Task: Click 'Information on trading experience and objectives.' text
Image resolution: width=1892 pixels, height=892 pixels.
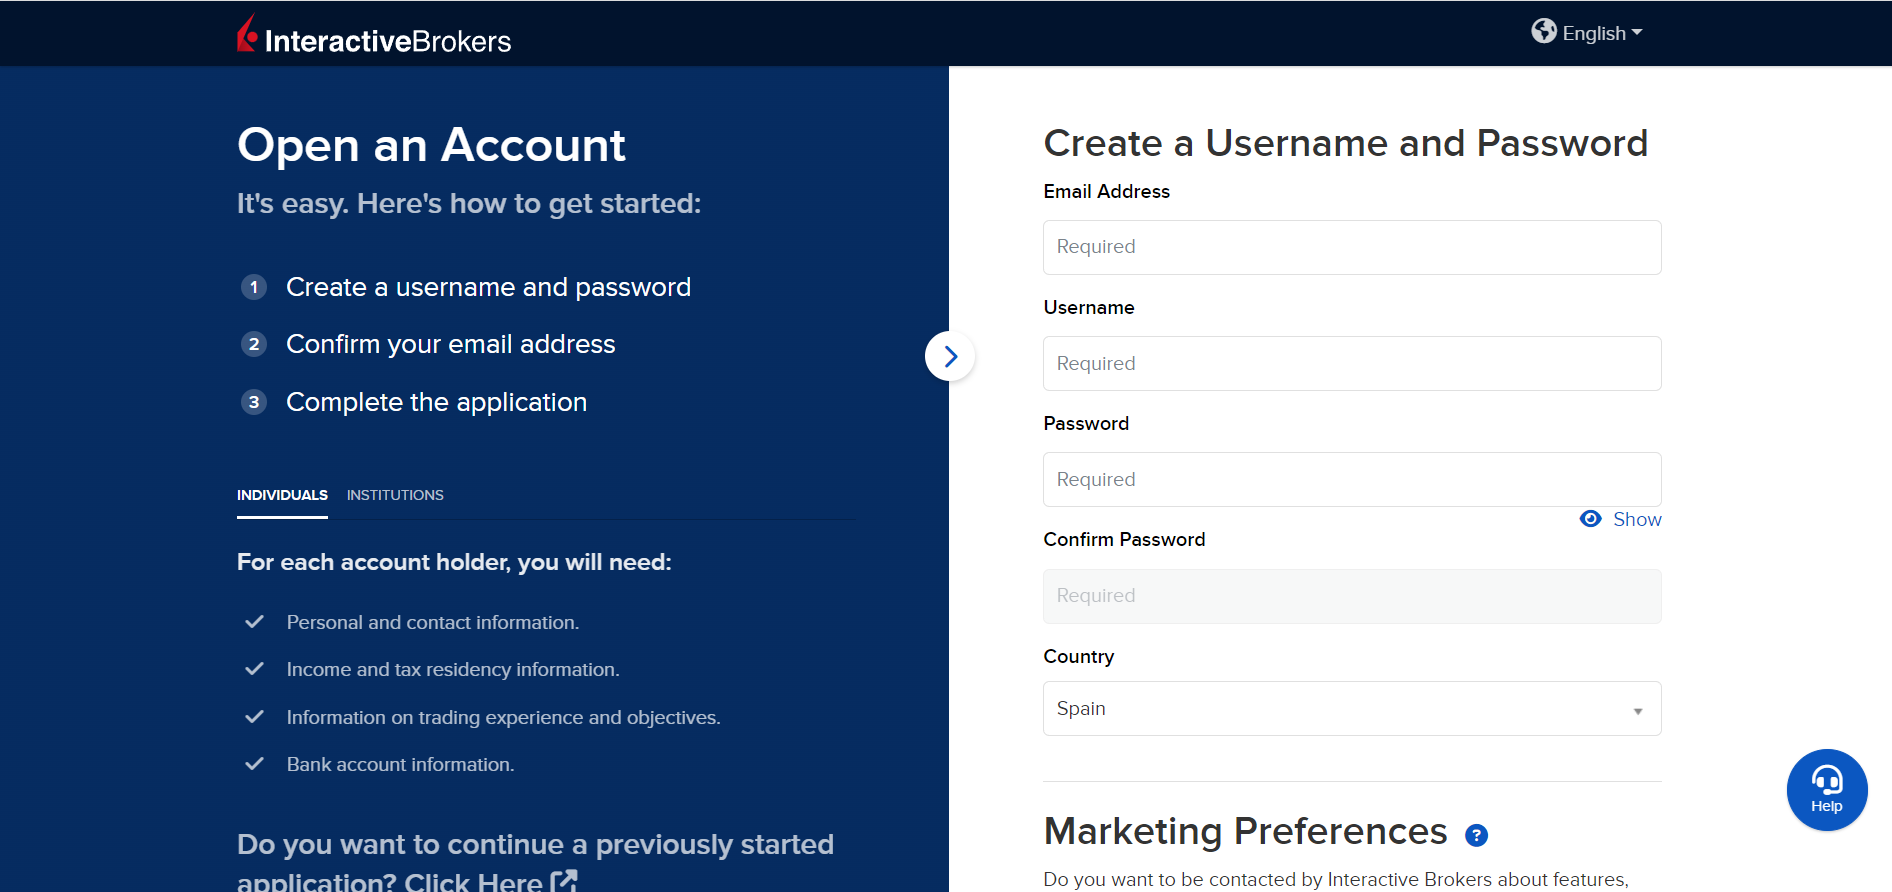Action: coord(503,717)
